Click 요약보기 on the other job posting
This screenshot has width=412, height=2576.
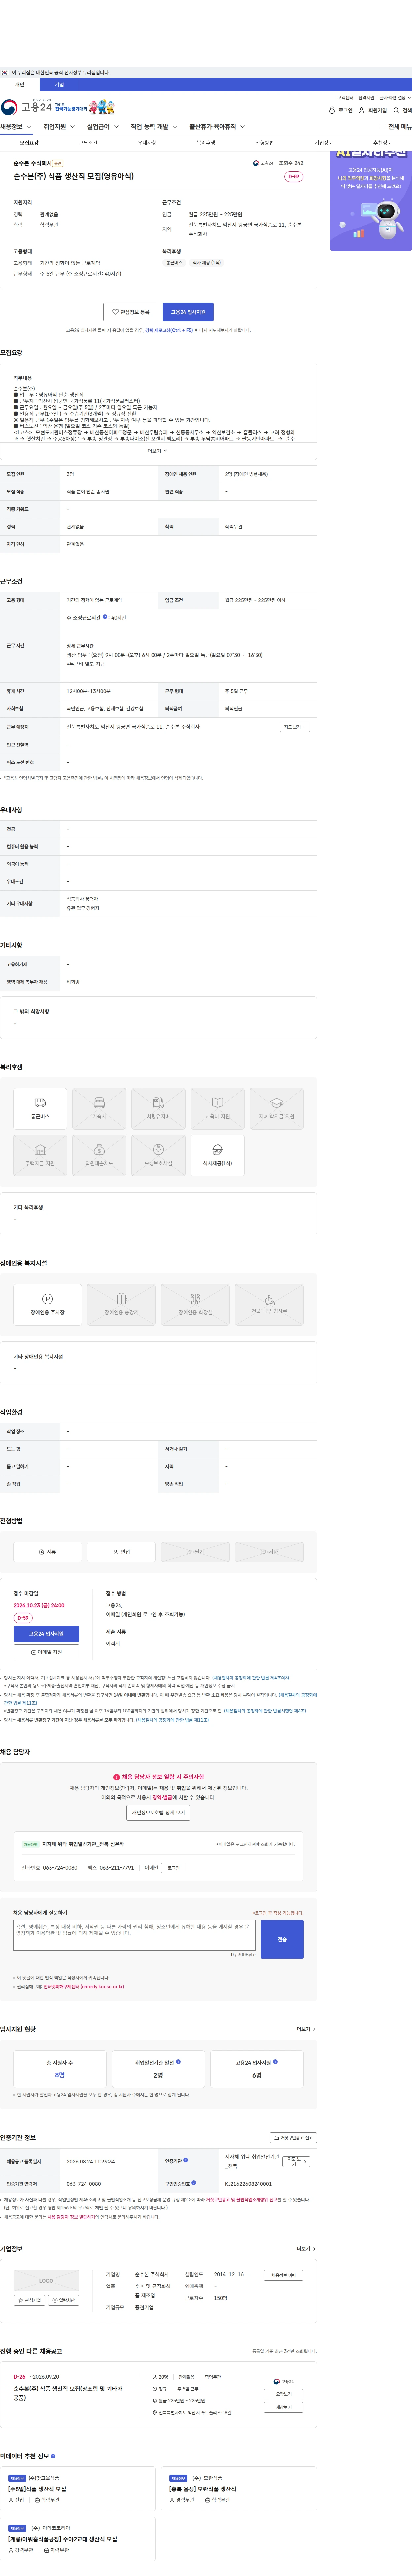[284, 2394]
